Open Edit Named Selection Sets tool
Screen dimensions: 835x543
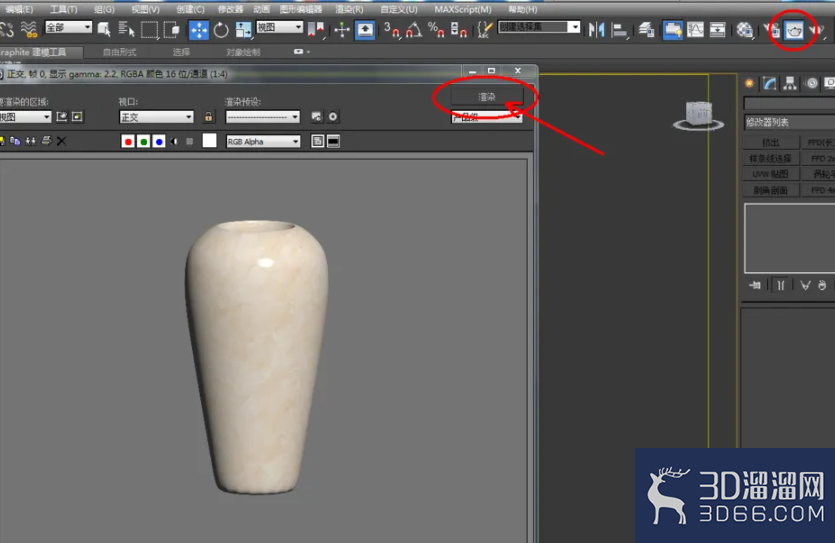coord(484,30)
